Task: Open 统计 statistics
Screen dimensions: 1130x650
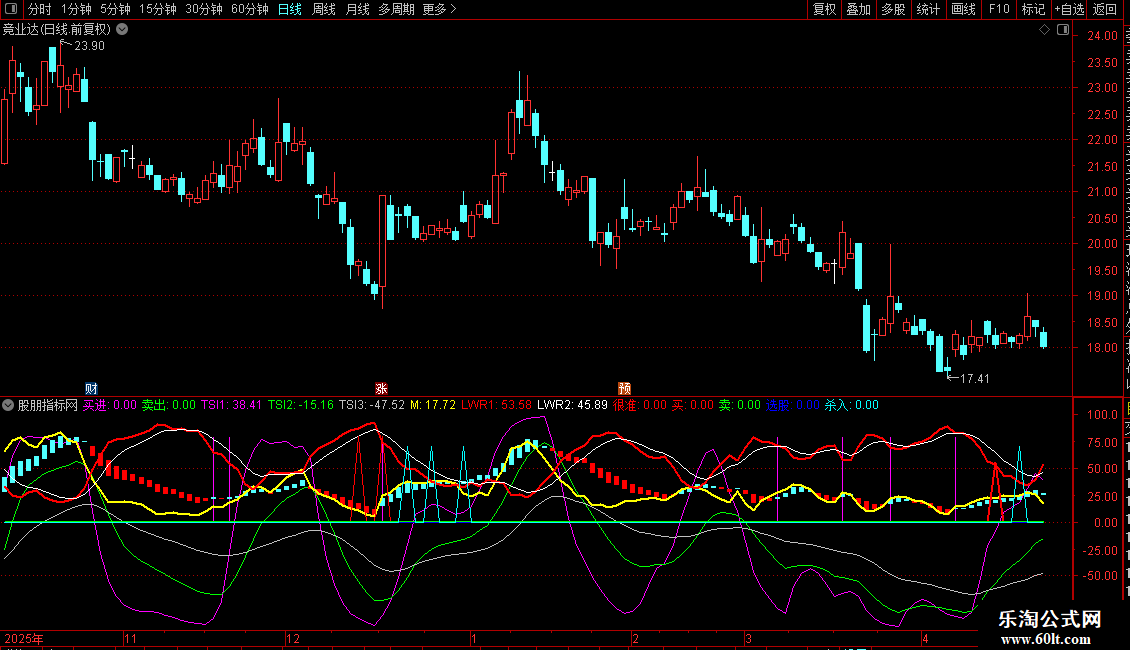Action: coord(927,9)
